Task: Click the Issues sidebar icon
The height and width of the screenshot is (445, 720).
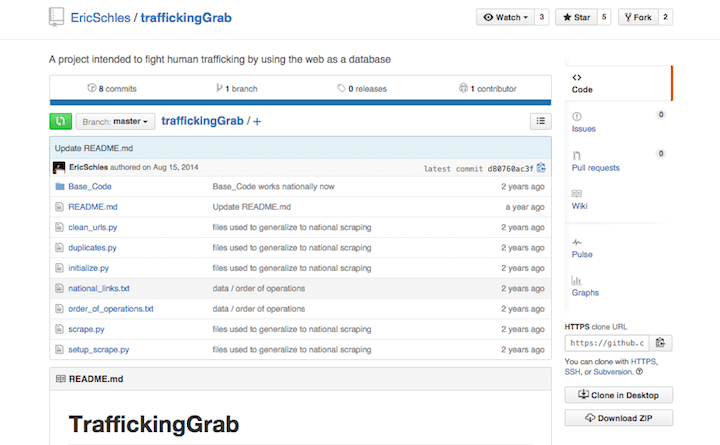Action: click(577, 116)
